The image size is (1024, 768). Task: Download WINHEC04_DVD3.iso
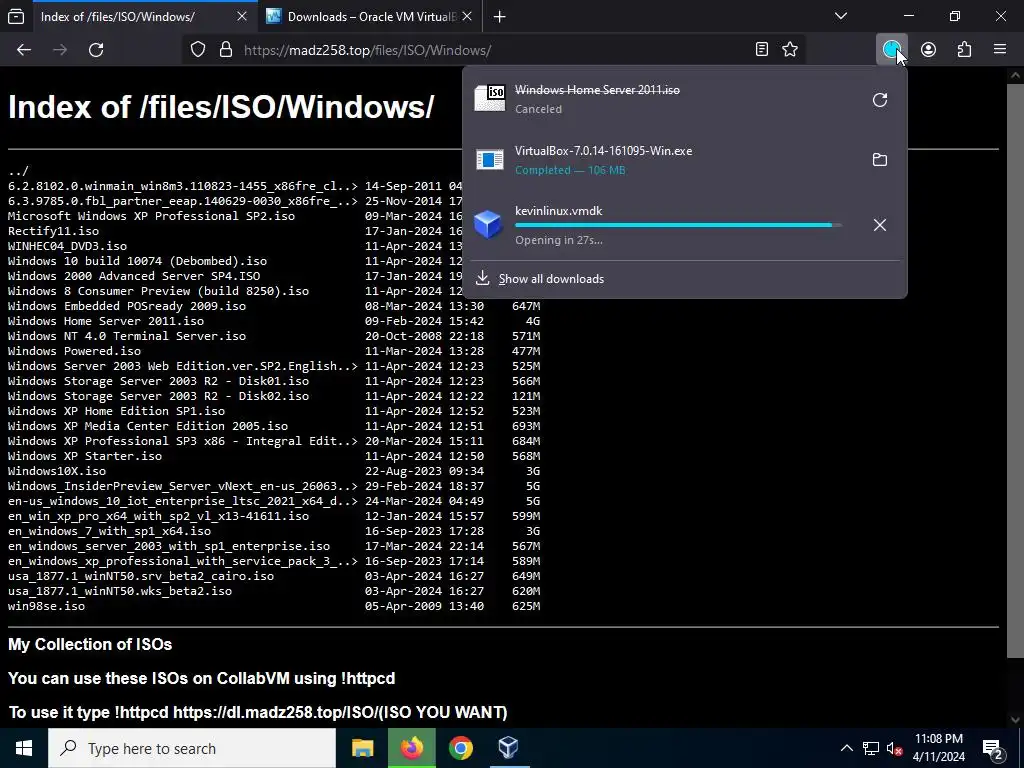[67, 246]
